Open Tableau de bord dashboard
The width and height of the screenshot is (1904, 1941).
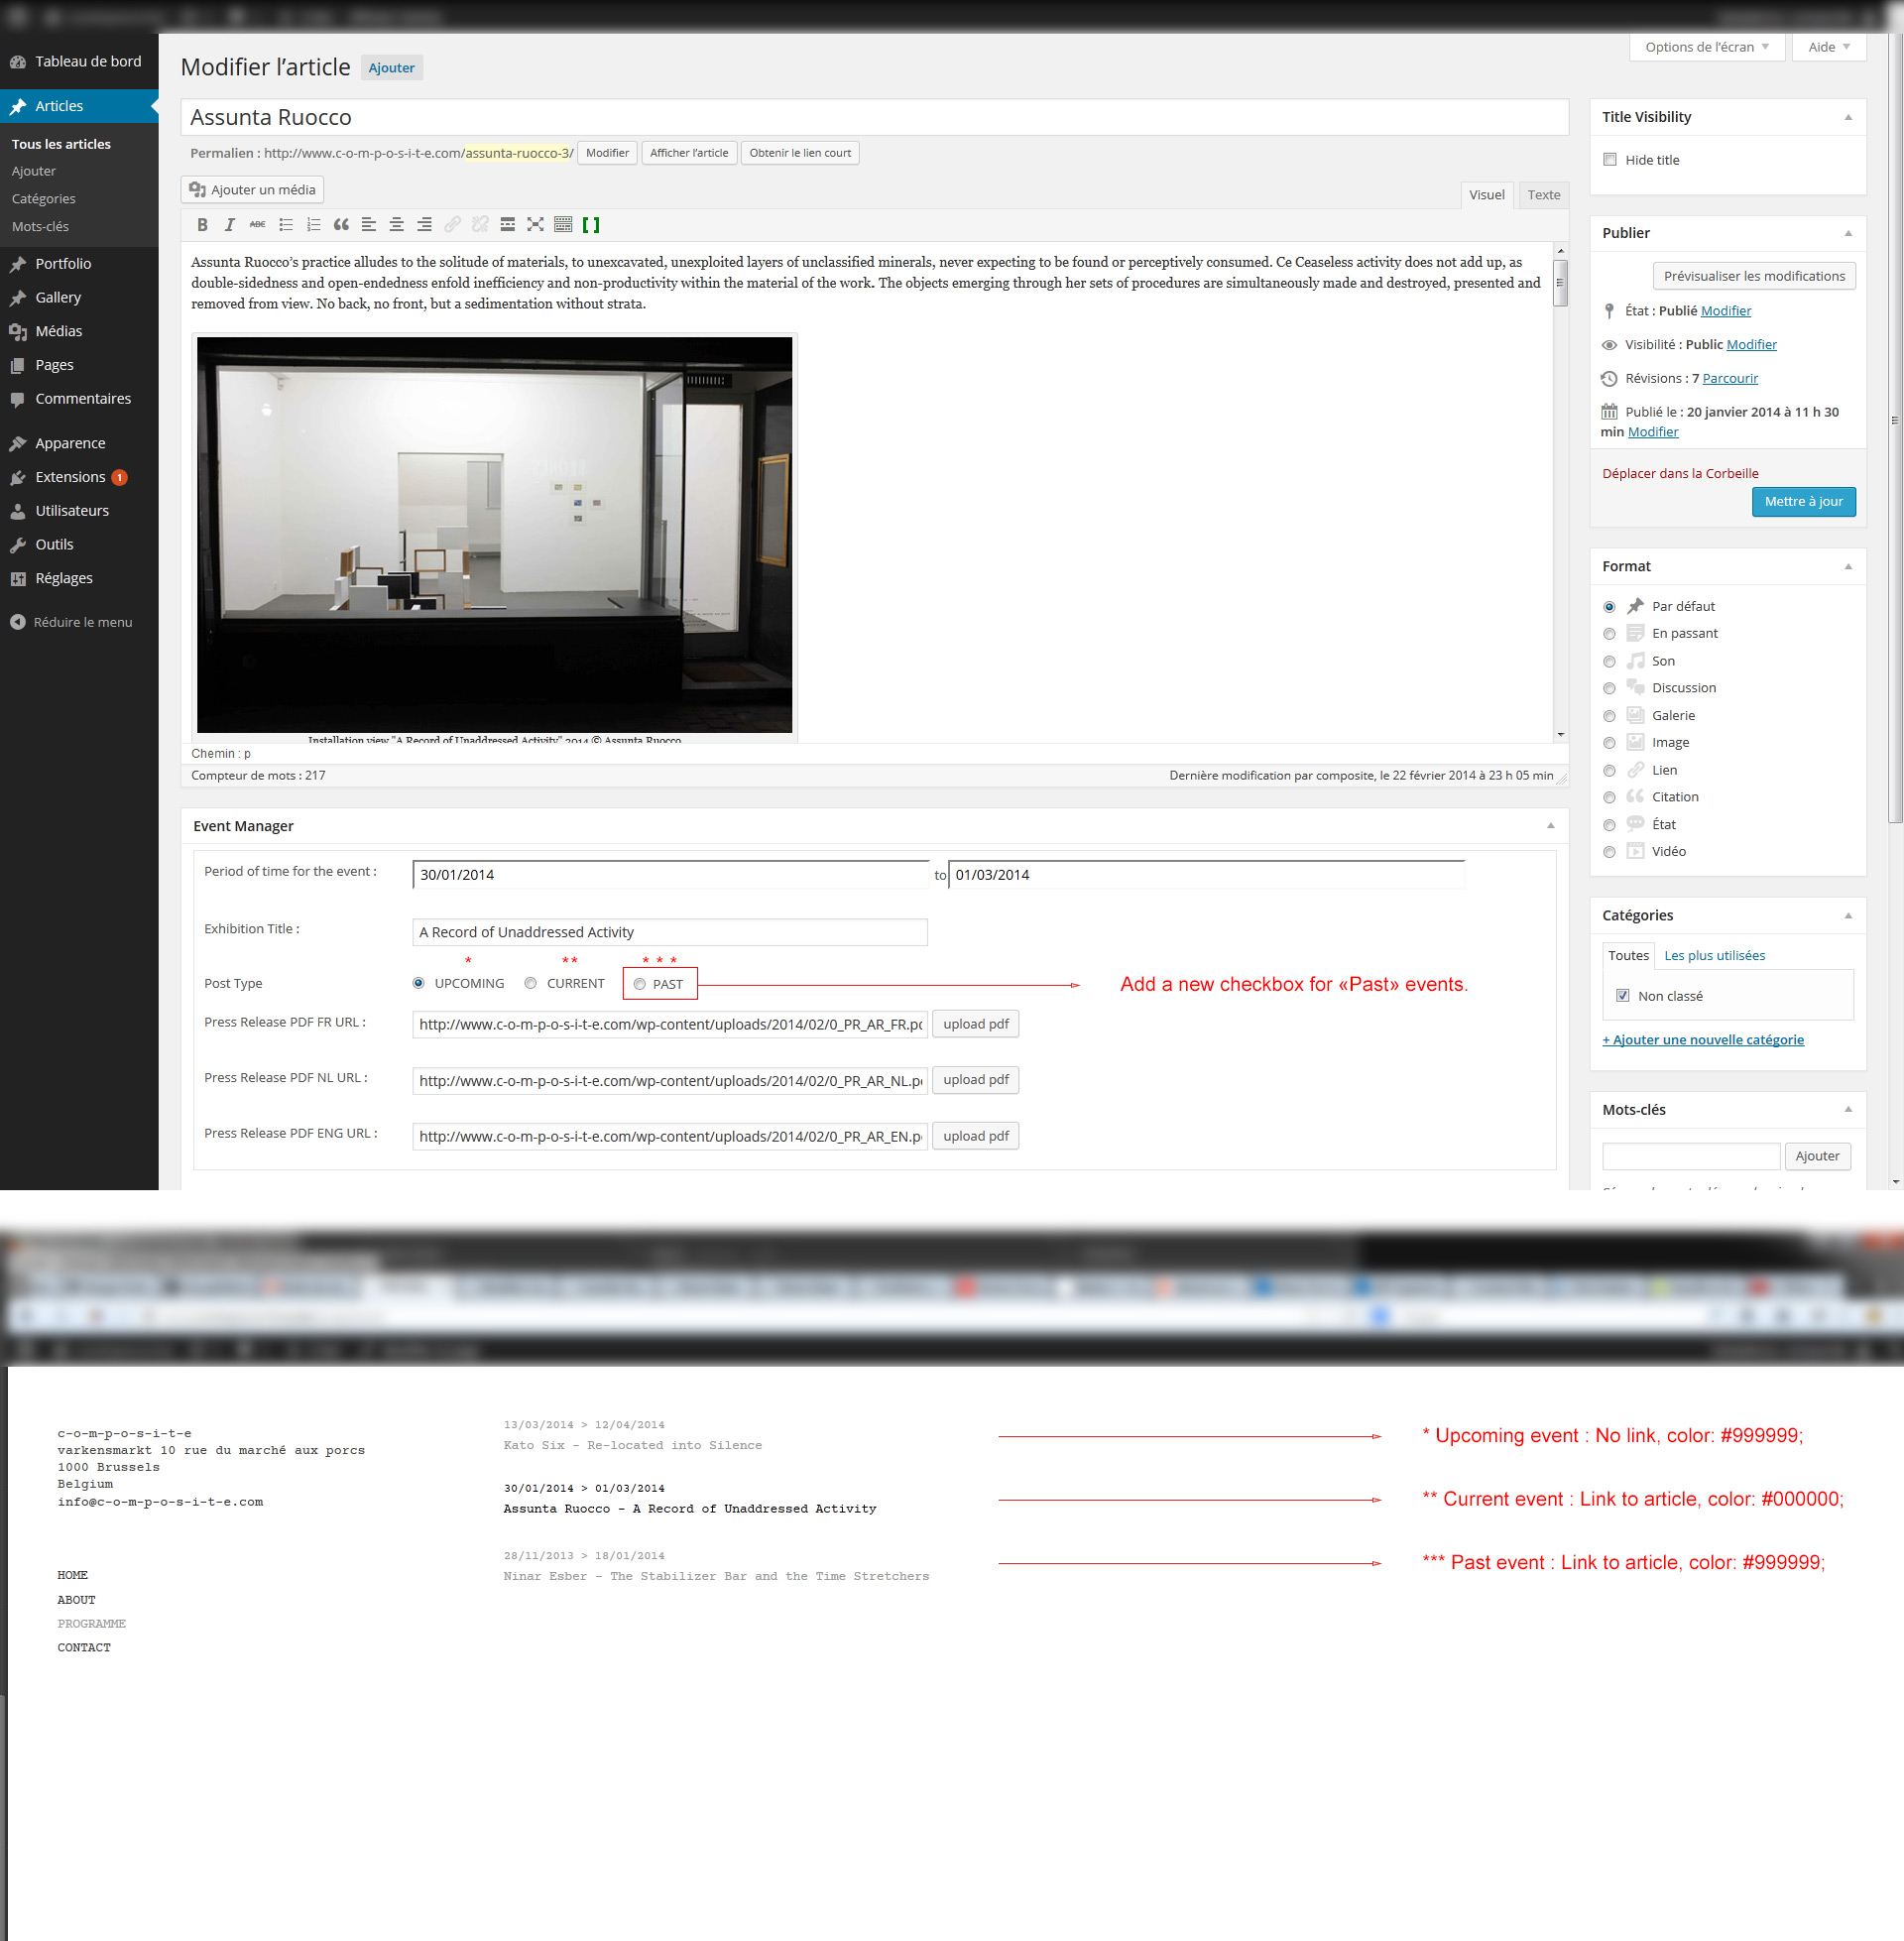(x=79, y=61)
